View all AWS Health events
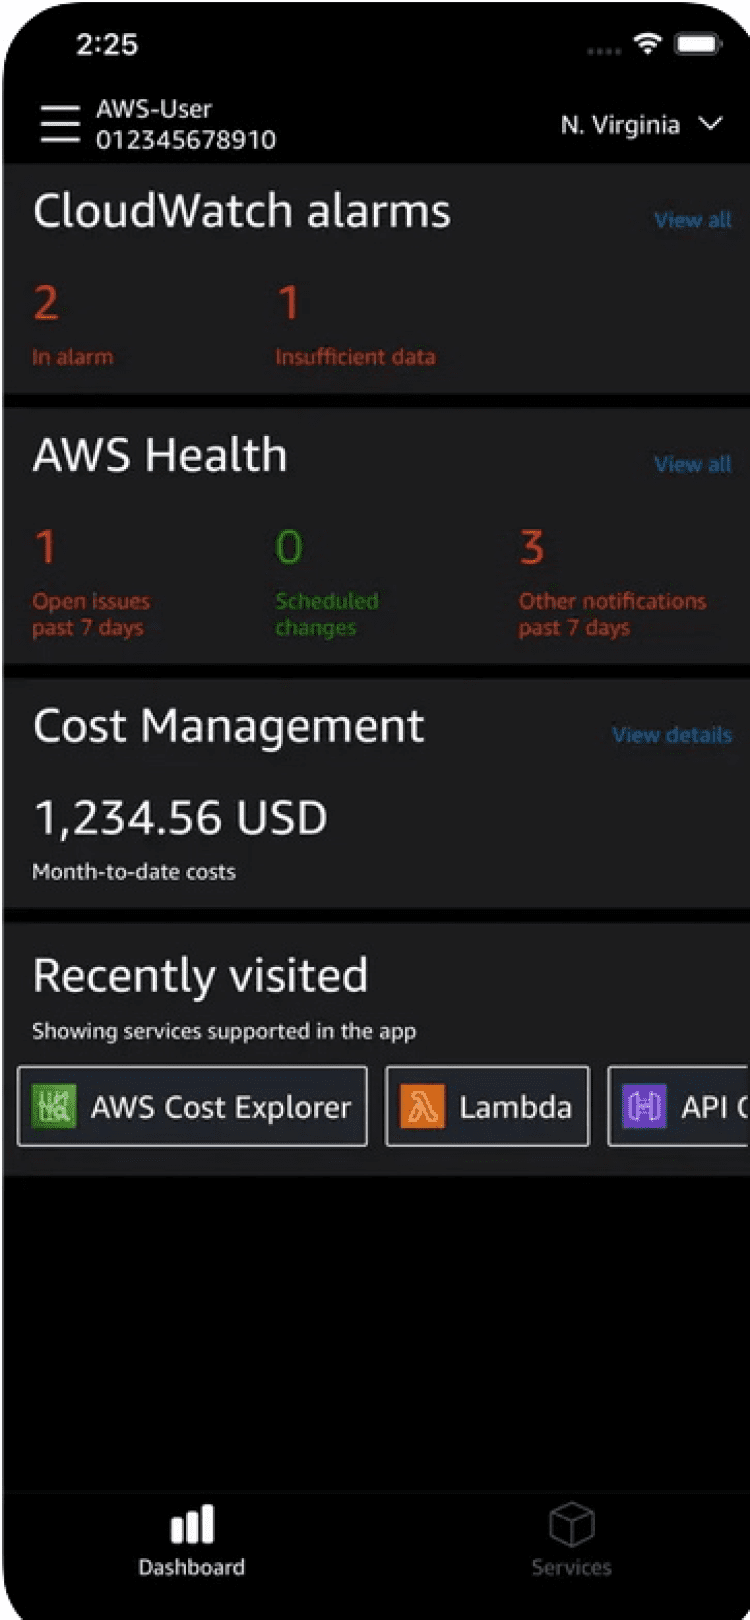Image resolution: width=750 pixels, height=1620 pixels. 692,464
